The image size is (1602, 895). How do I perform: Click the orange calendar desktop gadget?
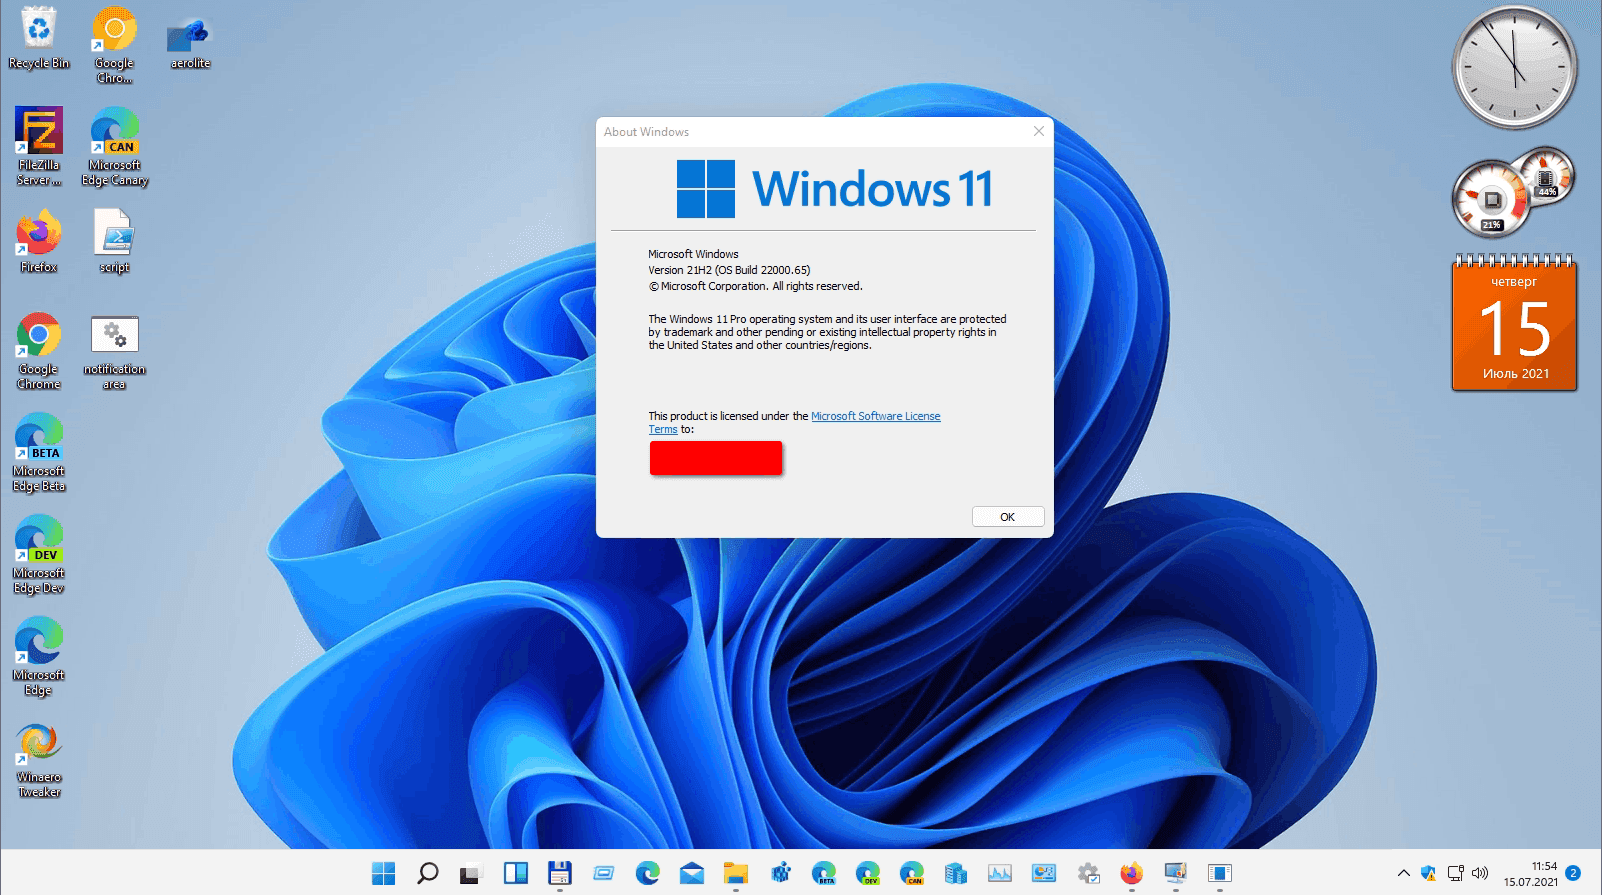tap(1514, 327)
